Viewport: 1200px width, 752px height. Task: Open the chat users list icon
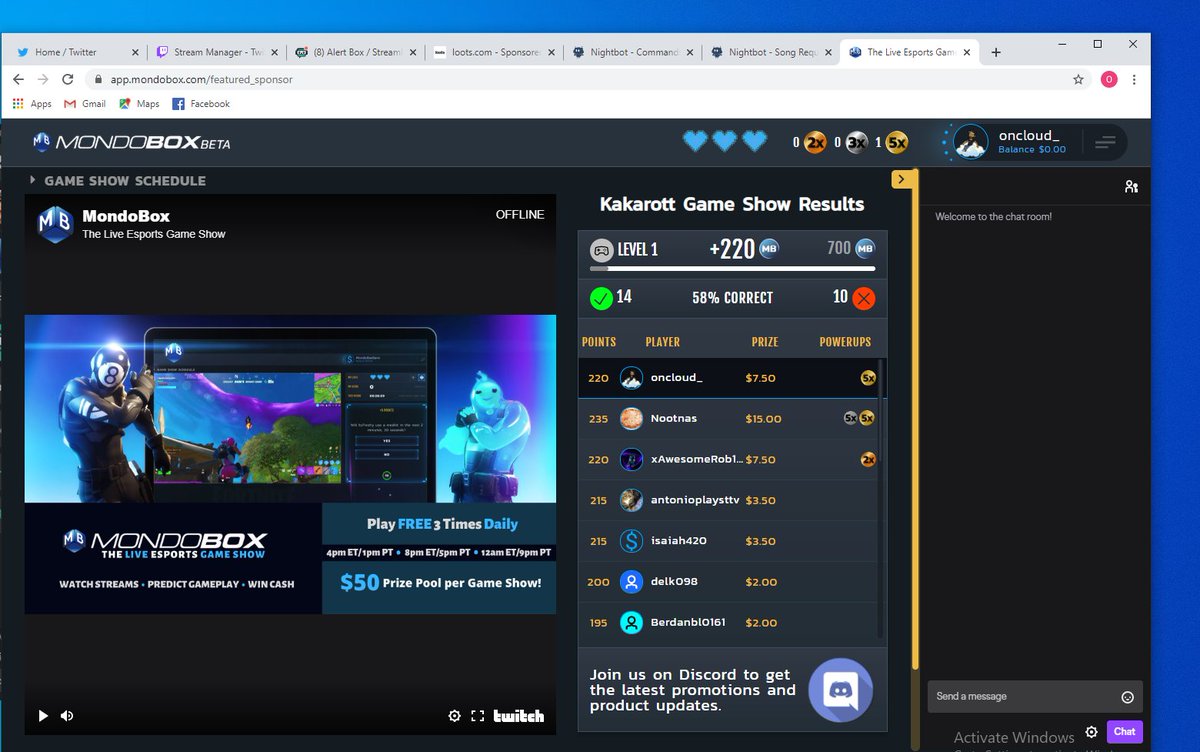[x=1131, y=186]
